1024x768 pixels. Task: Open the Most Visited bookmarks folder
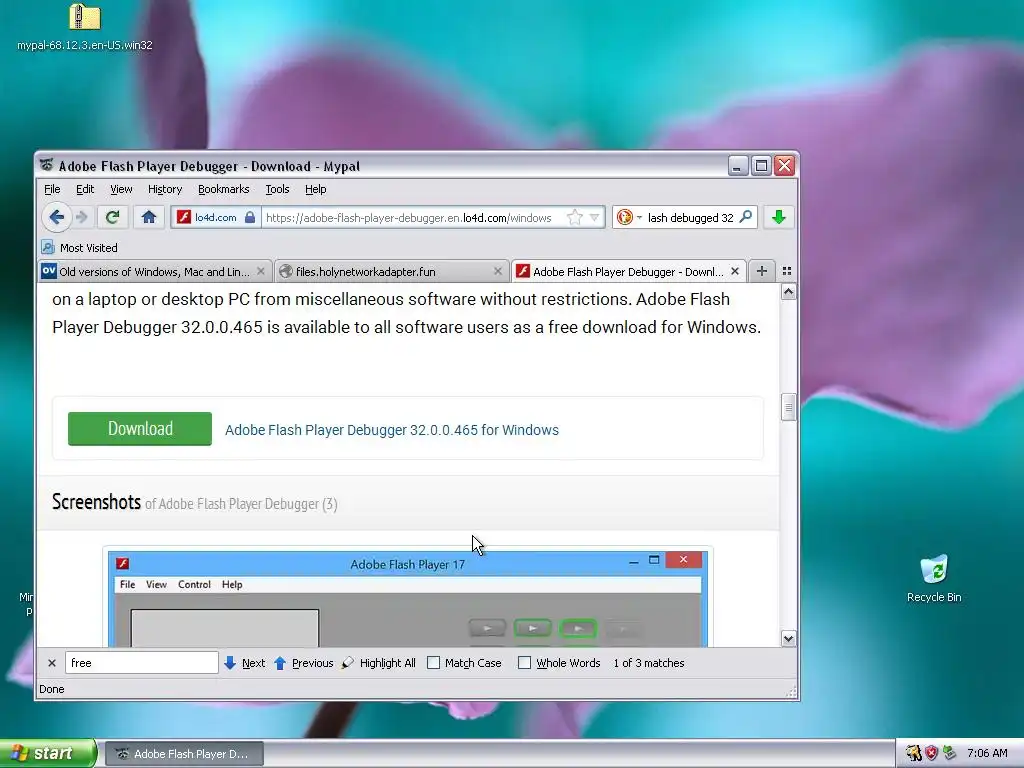coord(80,248)
